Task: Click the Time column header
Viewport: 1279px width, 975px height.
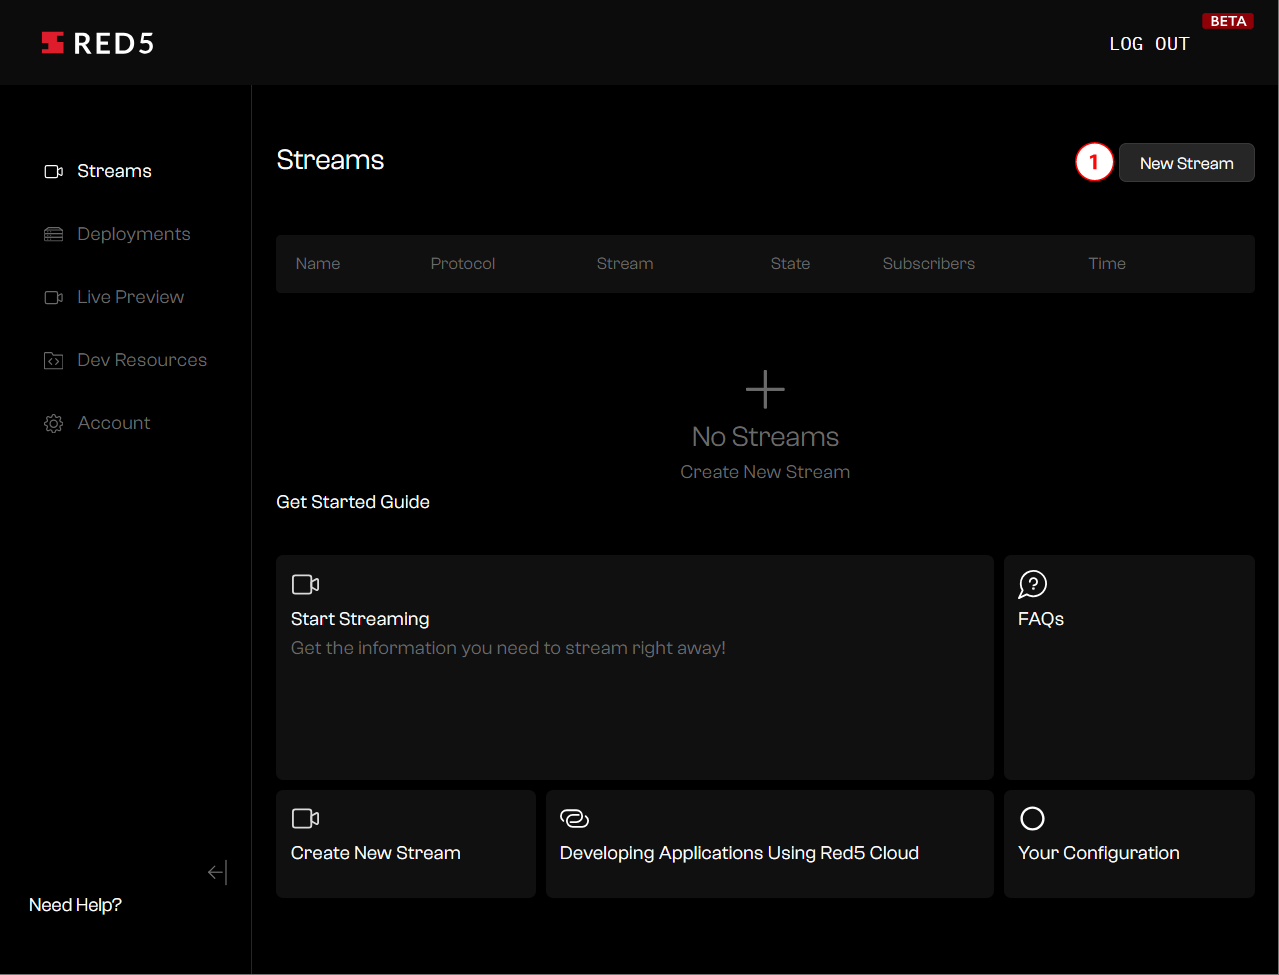Action: [x=1107, y=264]
